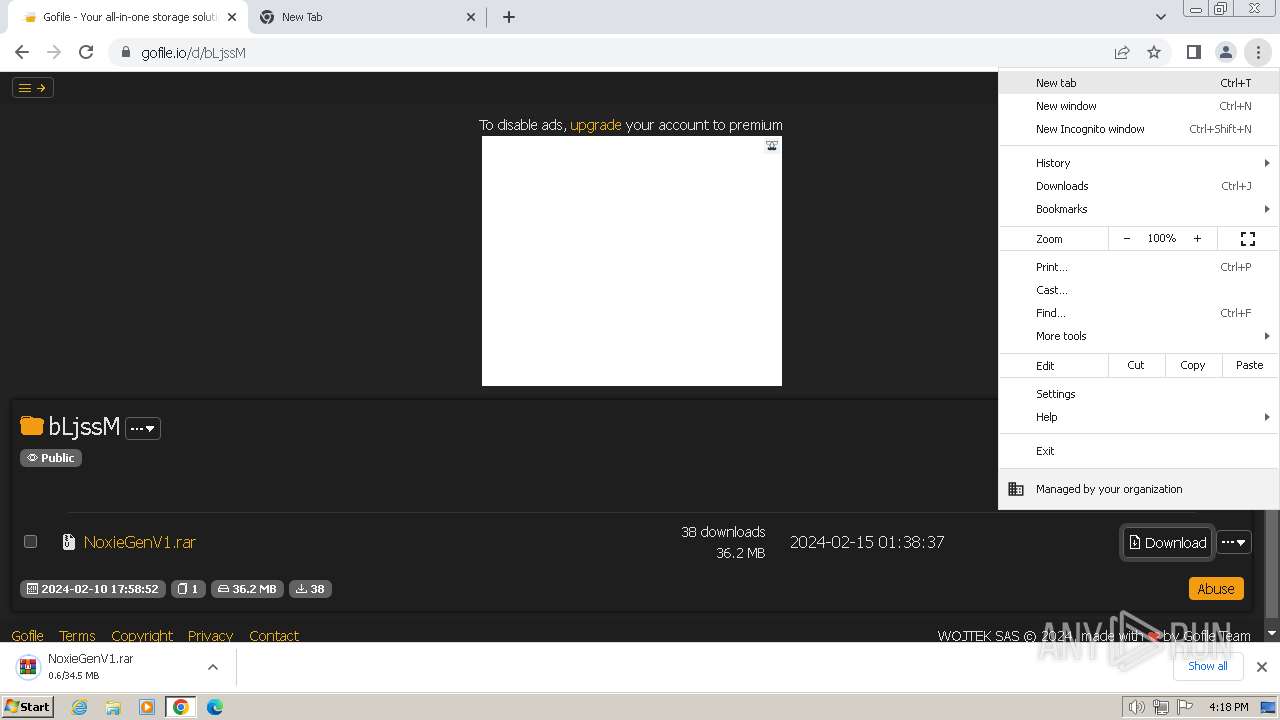
Task: Report the file with Abuse button
Action: [1216, 589]
